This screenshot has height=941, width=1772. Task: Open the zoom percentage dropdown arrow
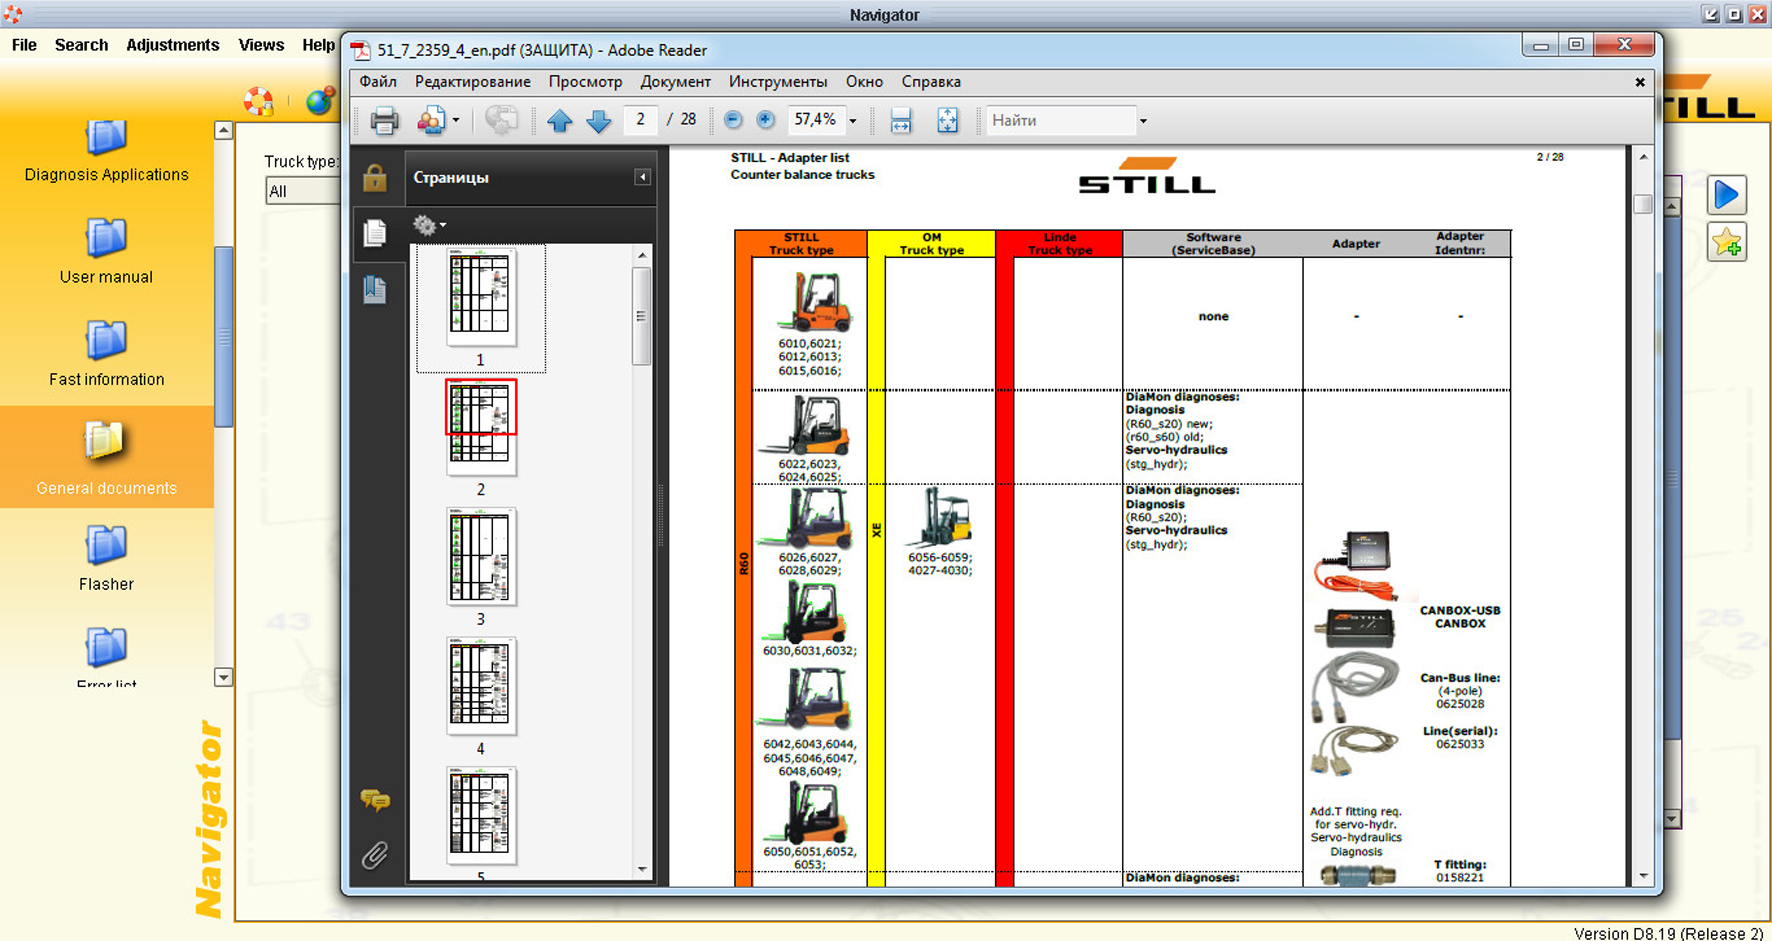point(853,121)
